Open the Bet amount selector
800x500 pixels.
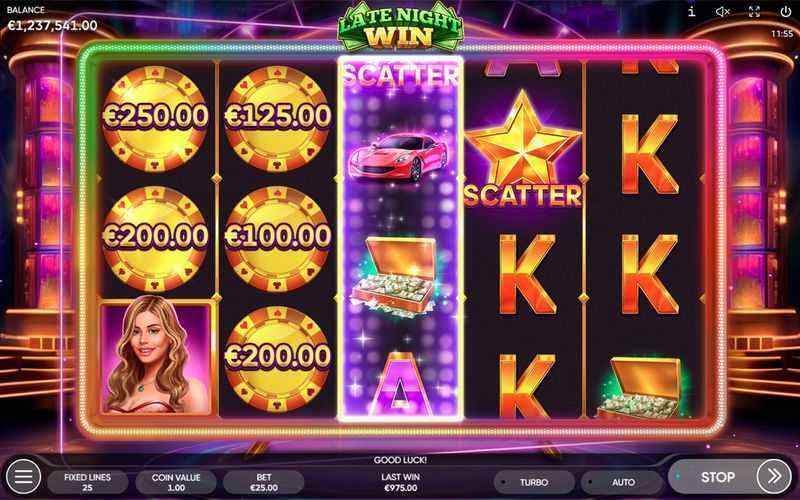tap(264, 482)
